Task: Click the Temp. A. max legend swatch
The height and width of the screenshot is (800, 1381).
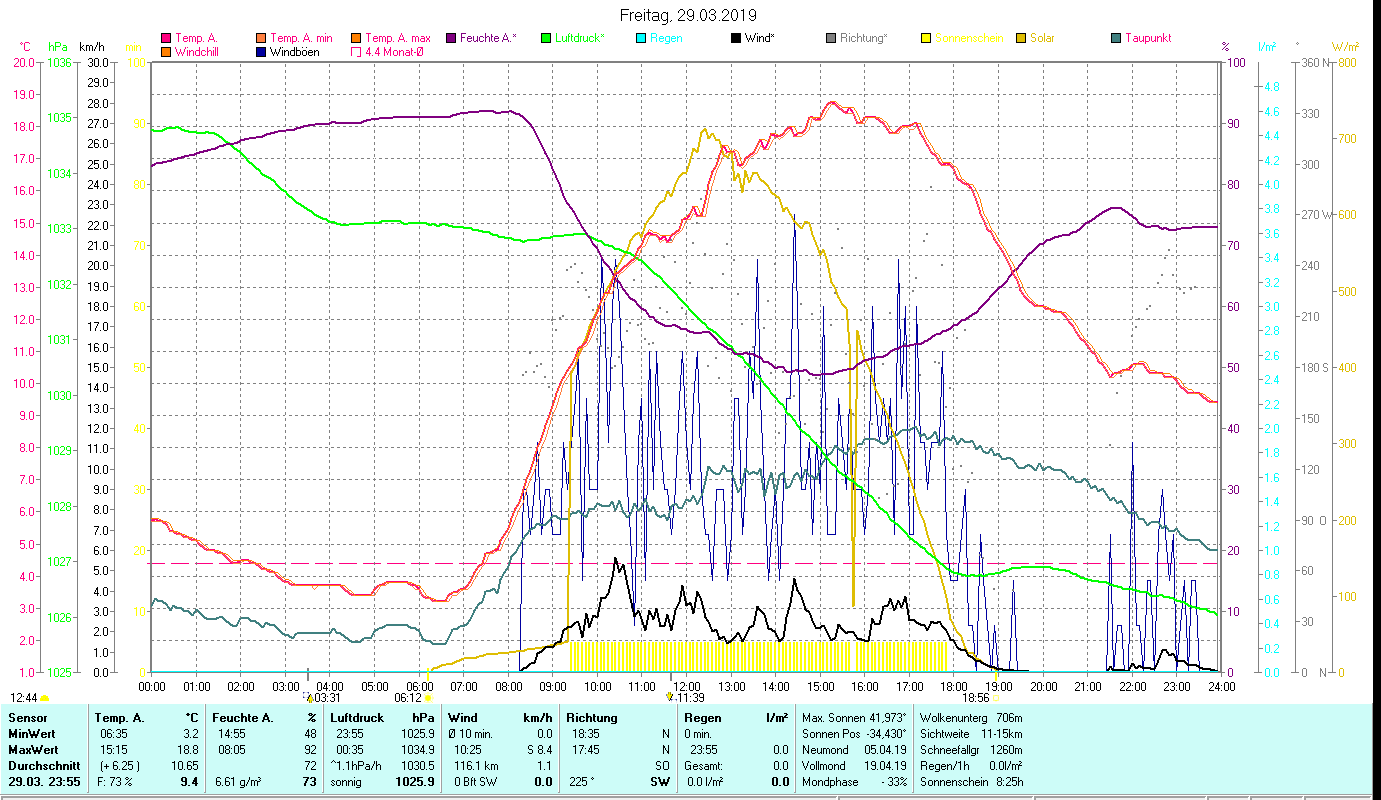Action: pos(355,38)
